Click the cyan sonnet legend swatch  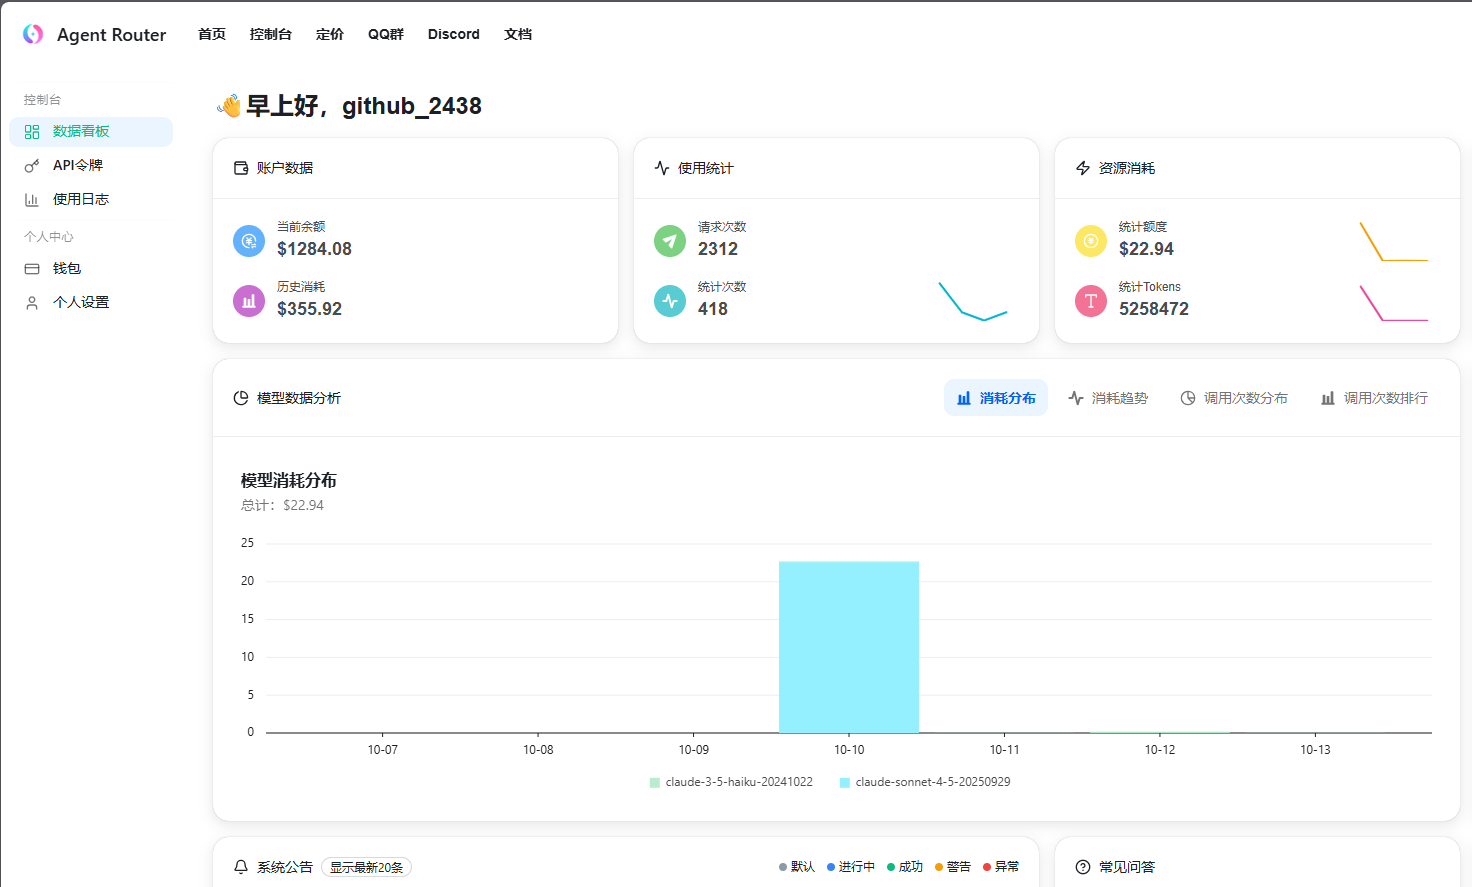(x=845, y=783)
